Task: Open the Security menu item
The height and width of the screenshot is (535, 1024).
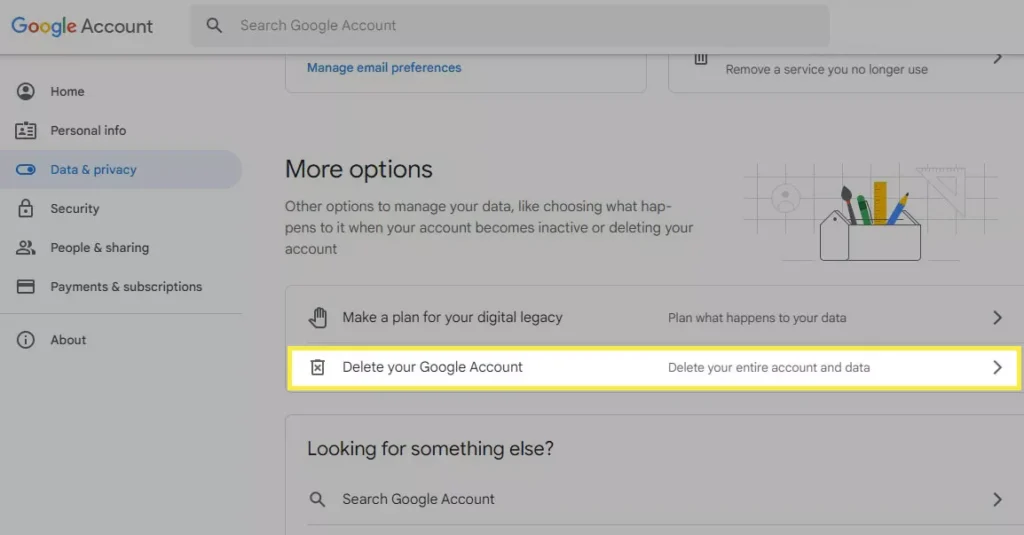Action: tap(75, 209)
